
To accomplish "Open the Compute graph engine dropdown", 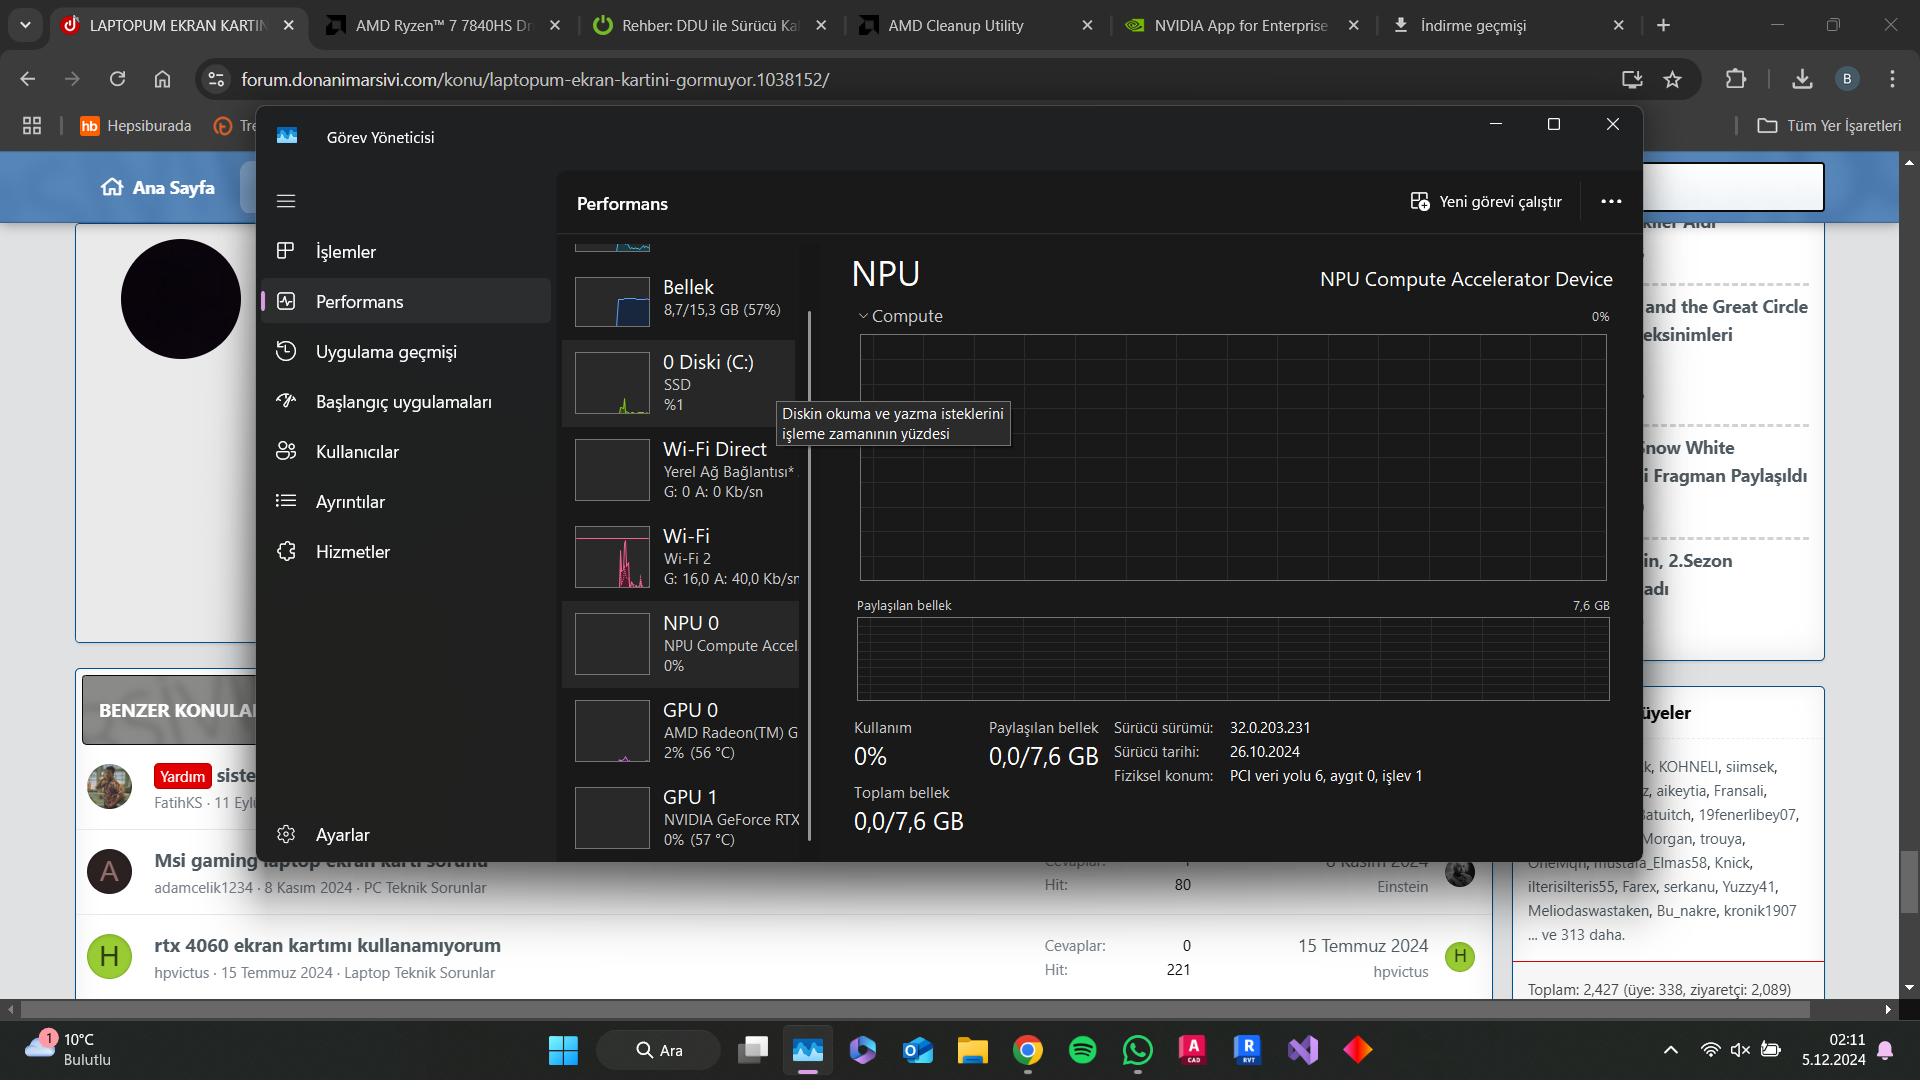I will point(900,316).
